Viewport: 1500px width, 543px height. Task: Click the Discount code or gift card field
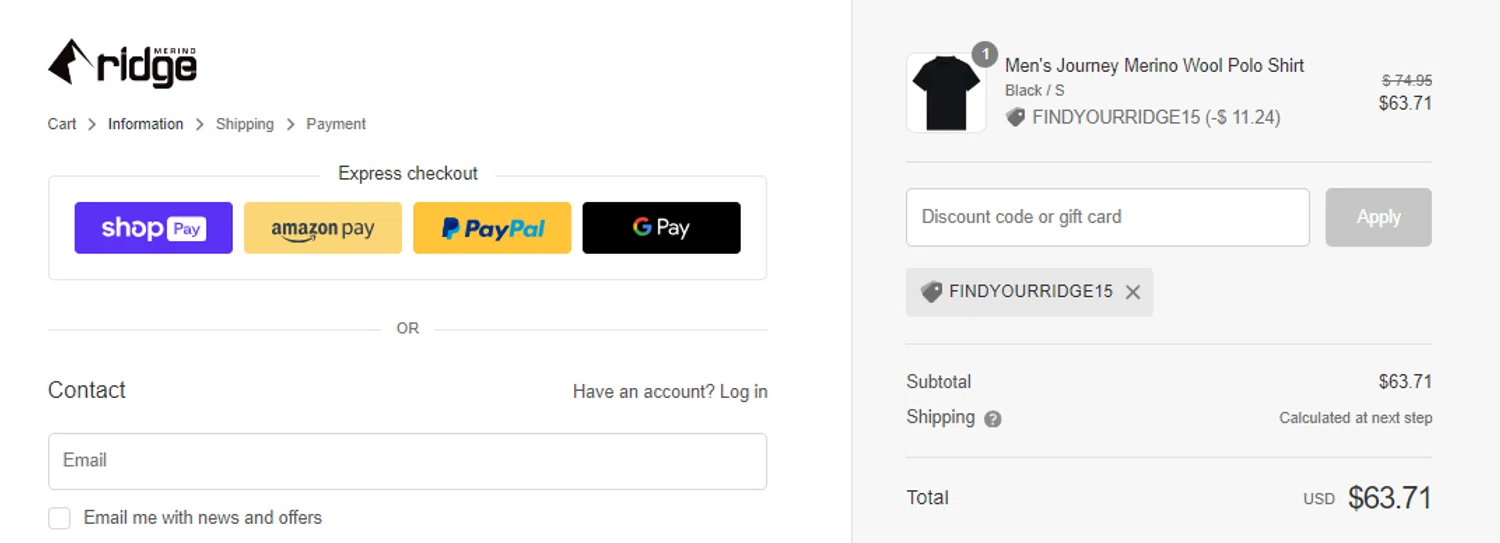click(x=1107, y=217)
